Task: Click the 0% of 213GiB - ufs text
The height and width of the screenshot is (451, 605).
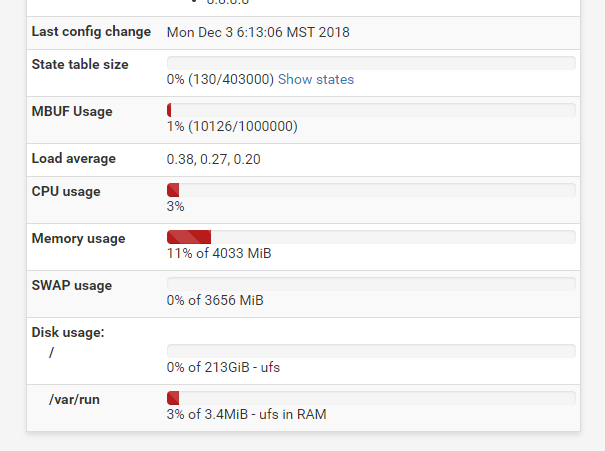Action: pyautogui.click(x=223, y=367)
